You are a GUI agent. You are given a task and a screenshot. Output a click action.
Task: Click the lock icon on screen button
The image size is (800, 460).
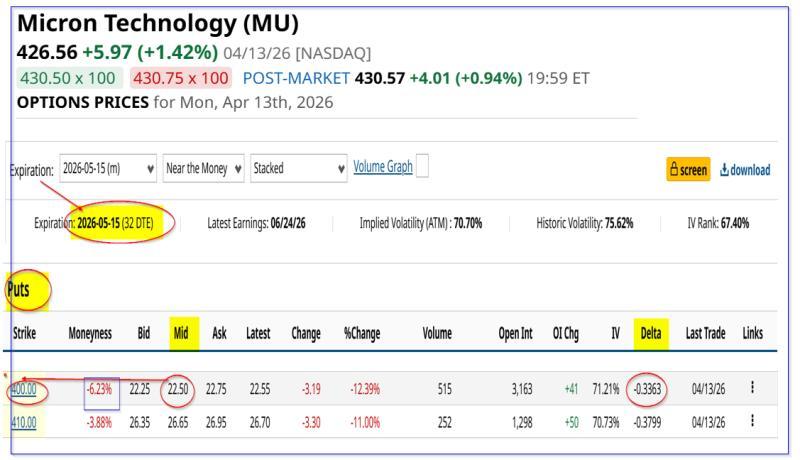pyautogui.click(x=675, y=170)
